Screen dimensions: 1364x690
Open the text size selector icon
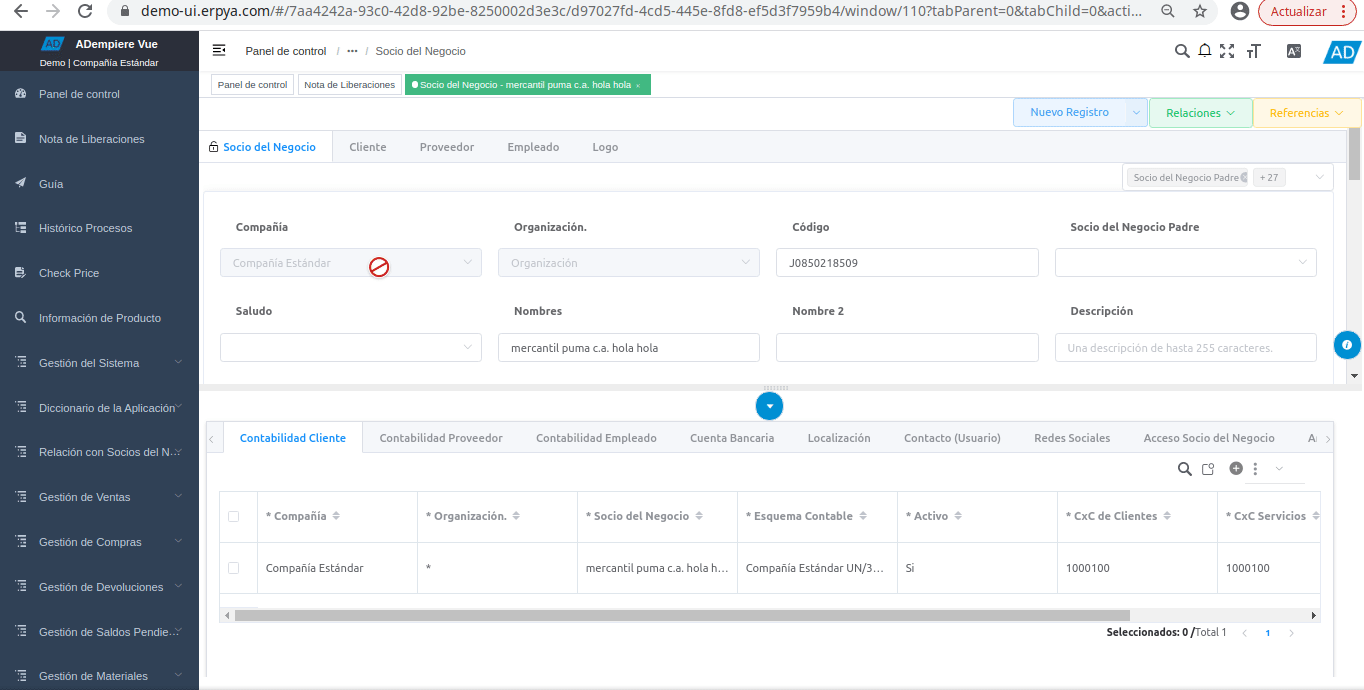pos(1254,51)
